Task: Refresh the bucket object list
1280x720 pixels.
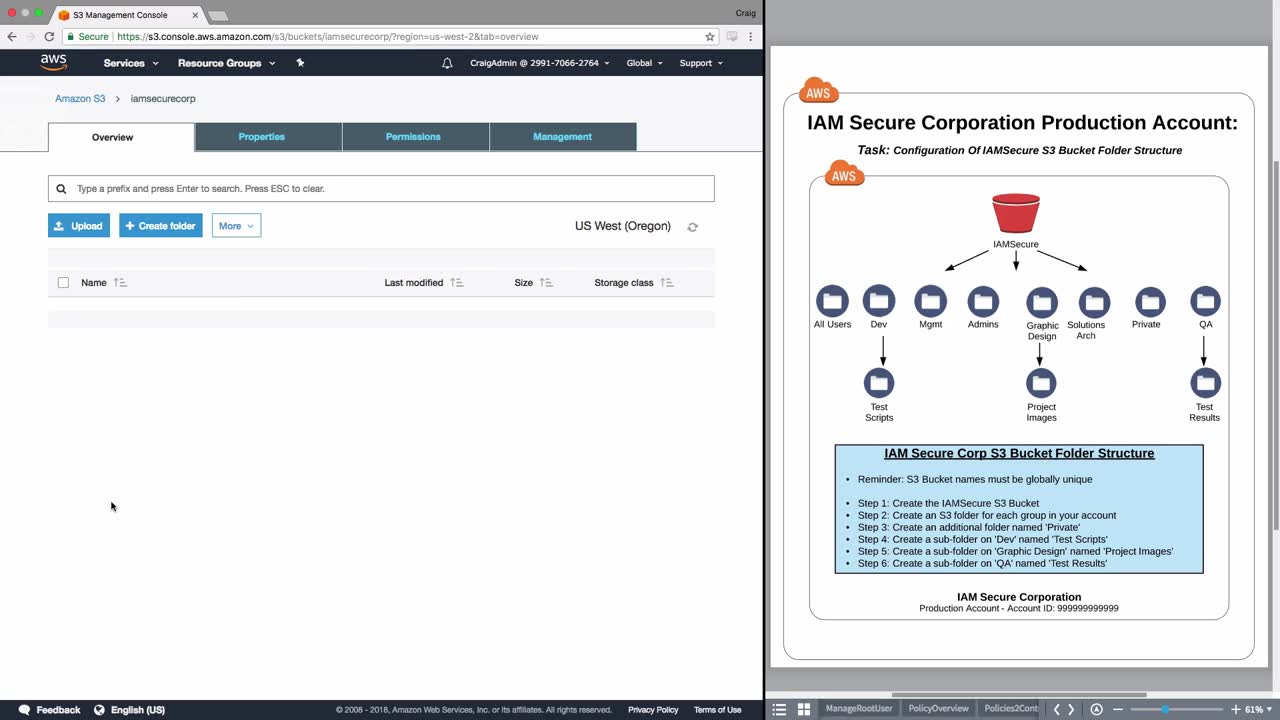Action: point(692,227)
